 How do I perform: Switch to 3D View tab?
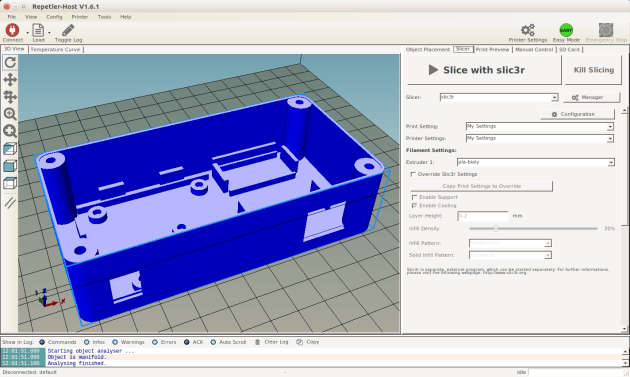(14, 49)
